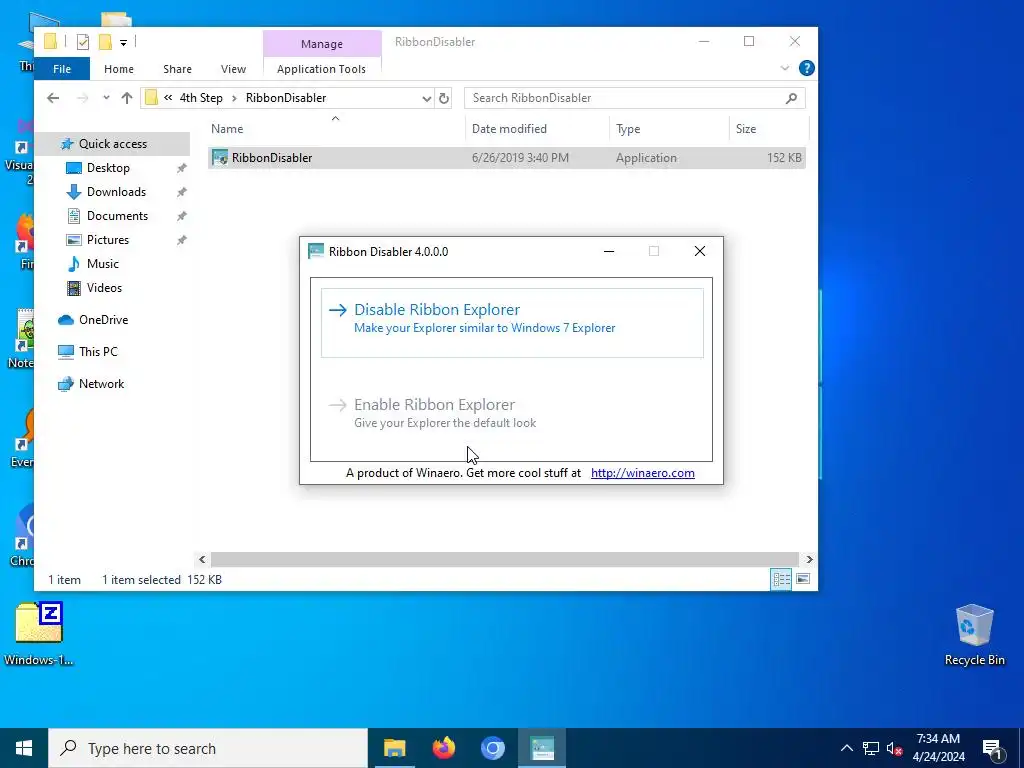The height and width of the screenshot is (768, 1024).
Task: Click Ribbon Disabler taskbar icon
Action: pos(542,748)
